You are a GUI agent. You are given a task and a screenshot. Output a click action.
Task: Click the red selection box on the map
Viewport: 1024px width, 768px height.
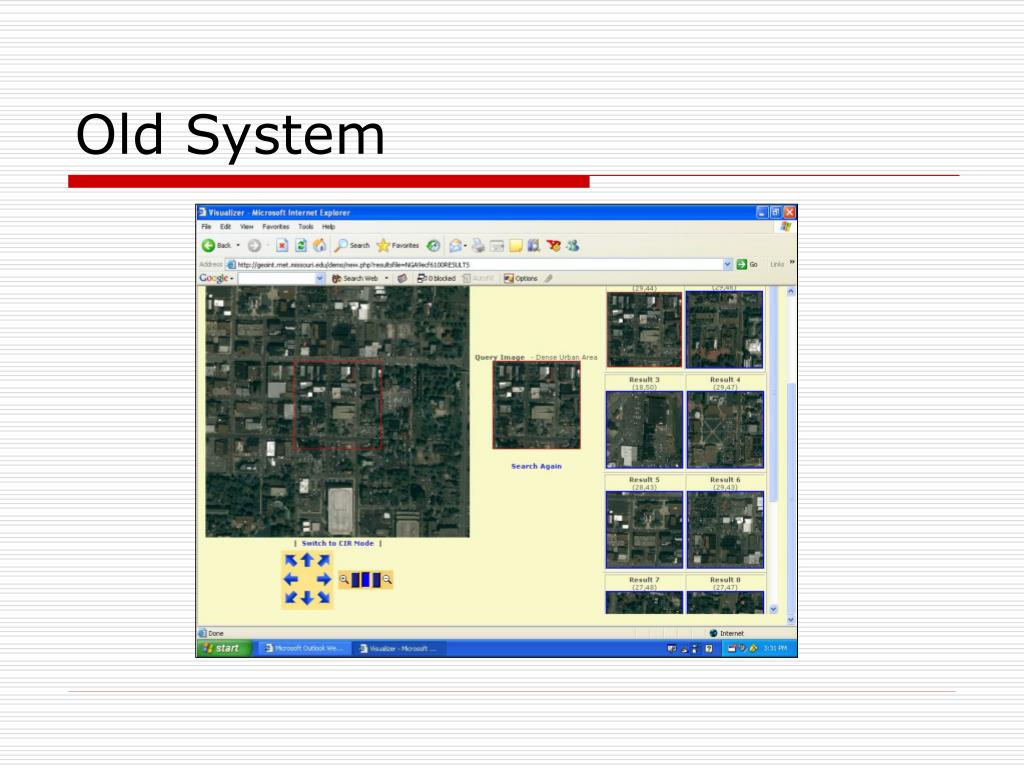(338, 406)
